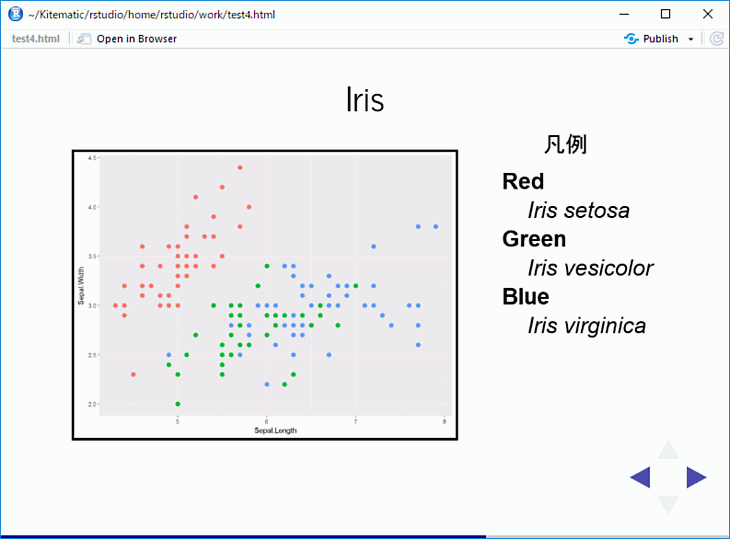Go to previous slide with left arrow

640,477
